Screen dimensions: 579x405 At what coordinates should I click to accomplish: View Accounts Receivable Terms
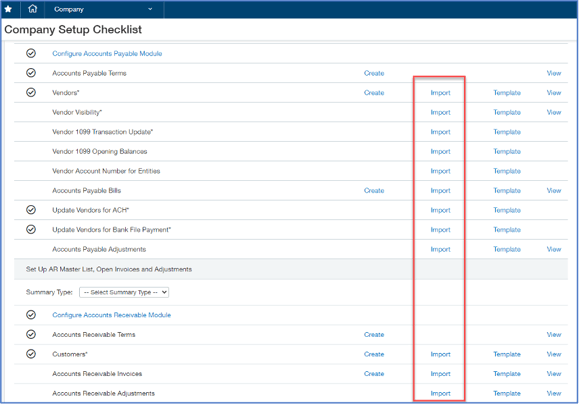(554, 334)
